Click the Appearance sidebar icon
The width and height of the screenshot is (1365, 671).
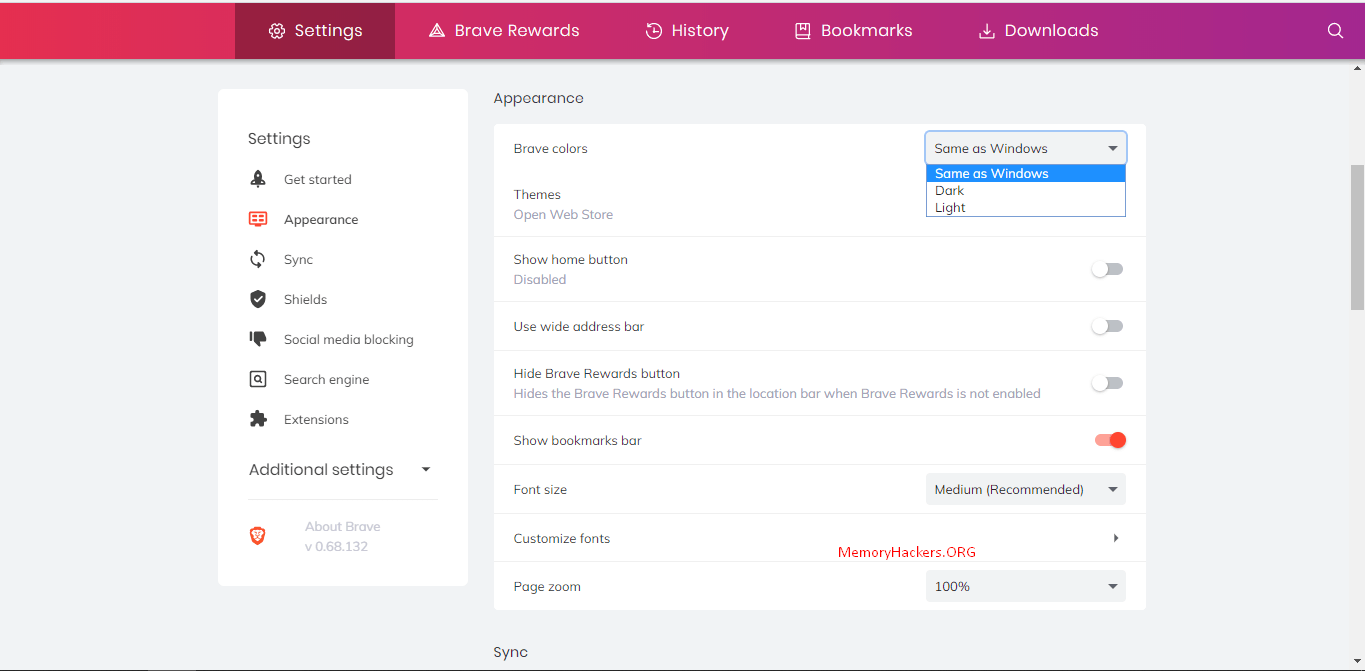[258, 219]
